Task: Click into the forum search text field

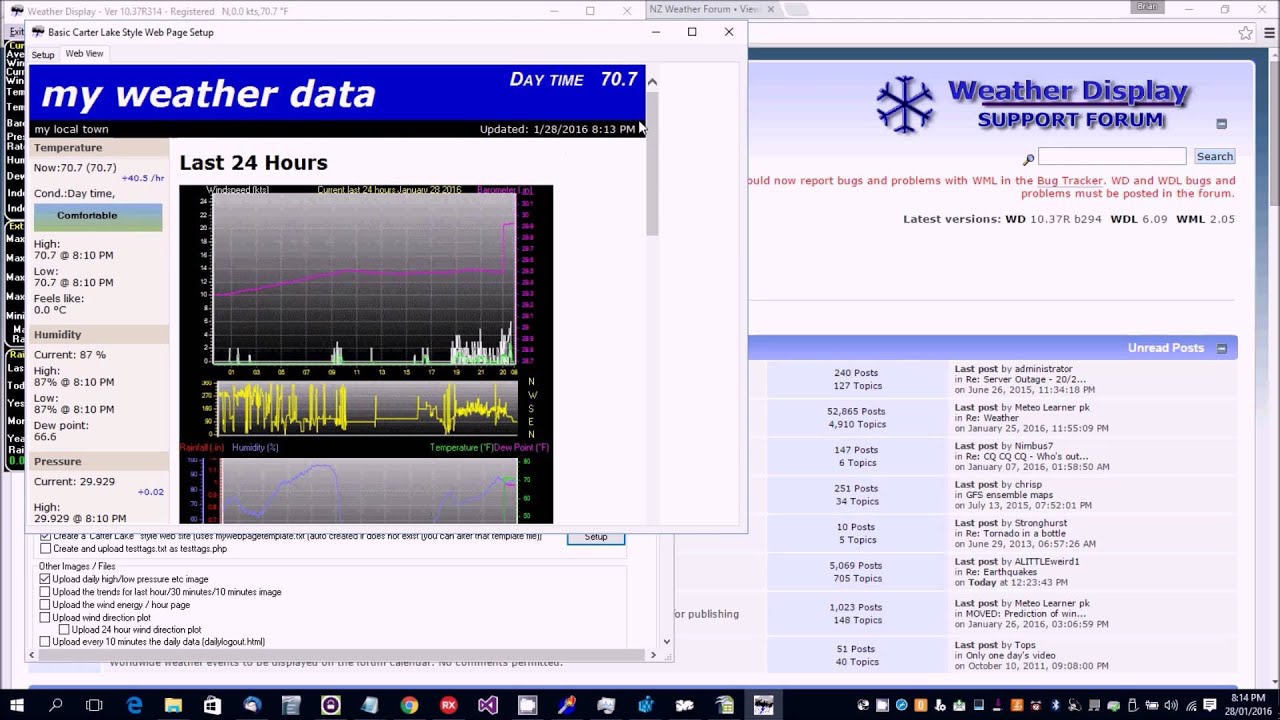Action: point(1112,156)
